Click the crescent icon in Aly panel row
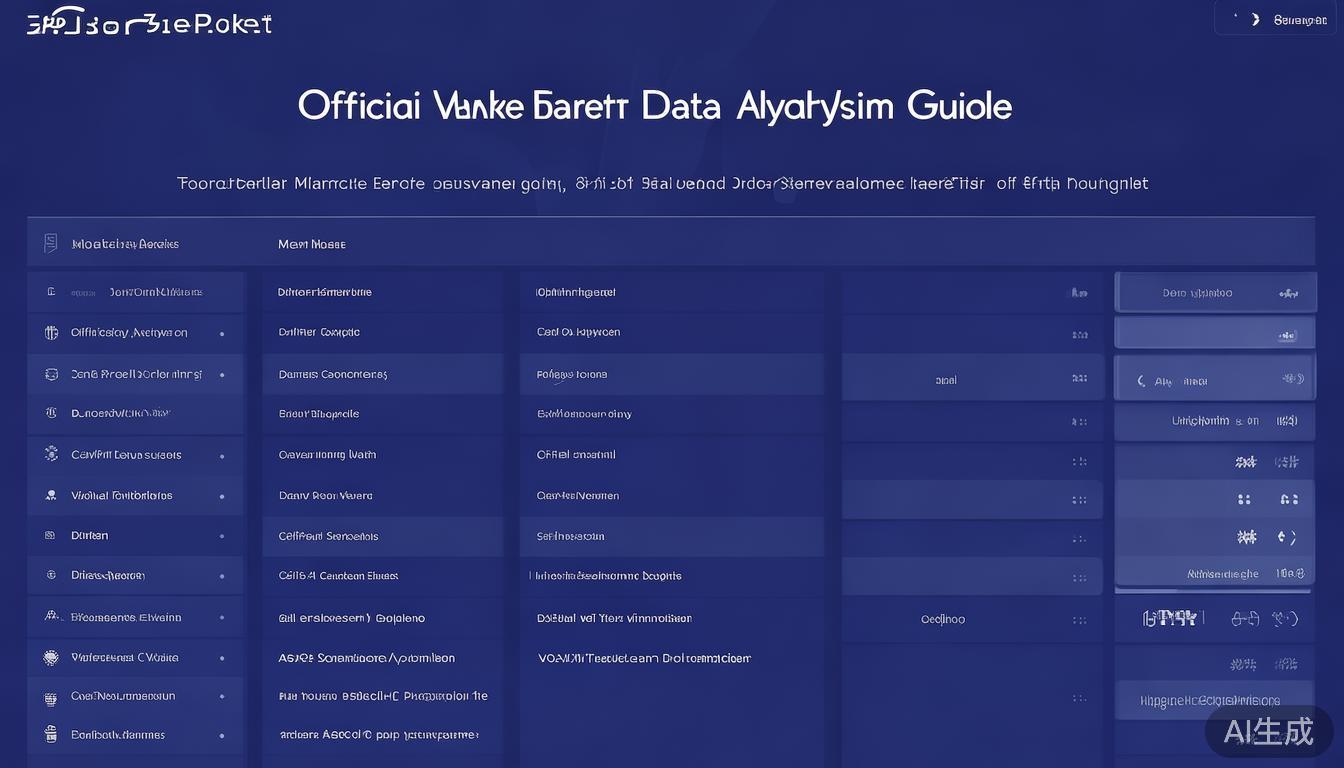 point(1141,381)
